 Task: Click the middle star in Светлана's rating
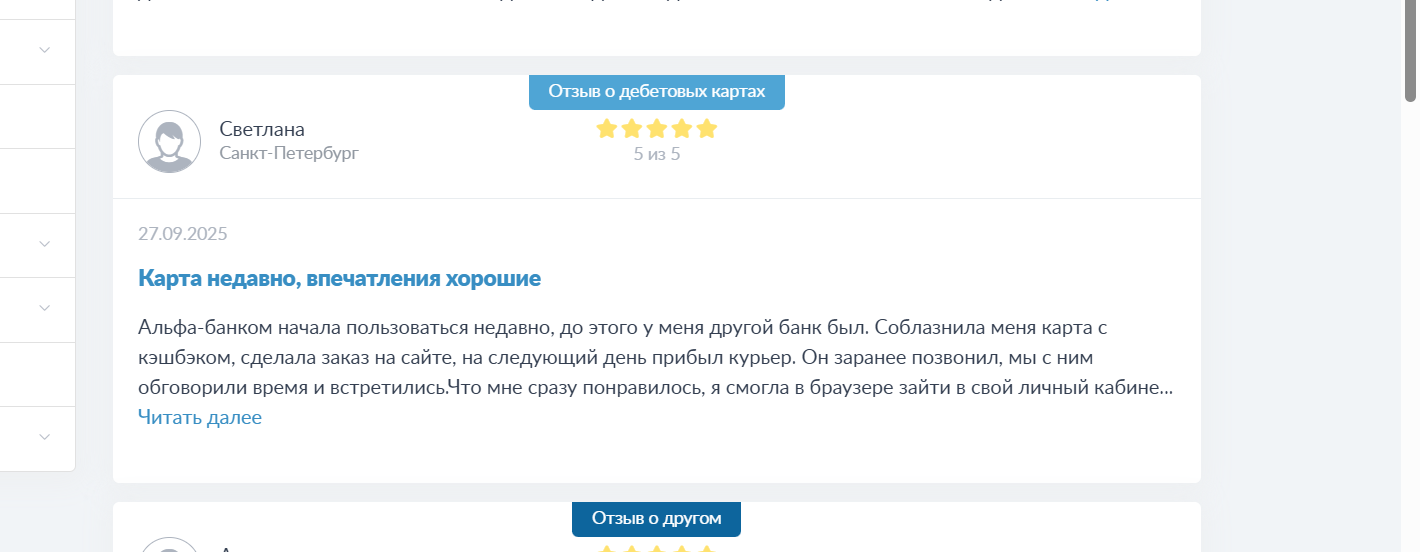[x=657, y=128]
